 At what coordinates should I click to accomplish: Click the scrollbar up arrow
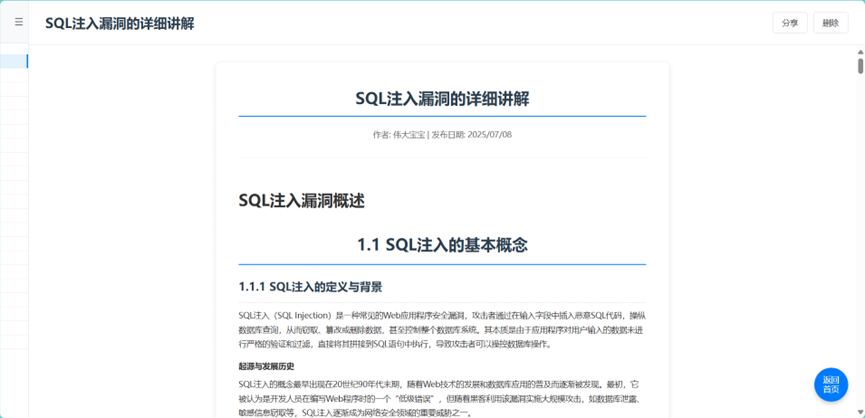coord(861,52)
